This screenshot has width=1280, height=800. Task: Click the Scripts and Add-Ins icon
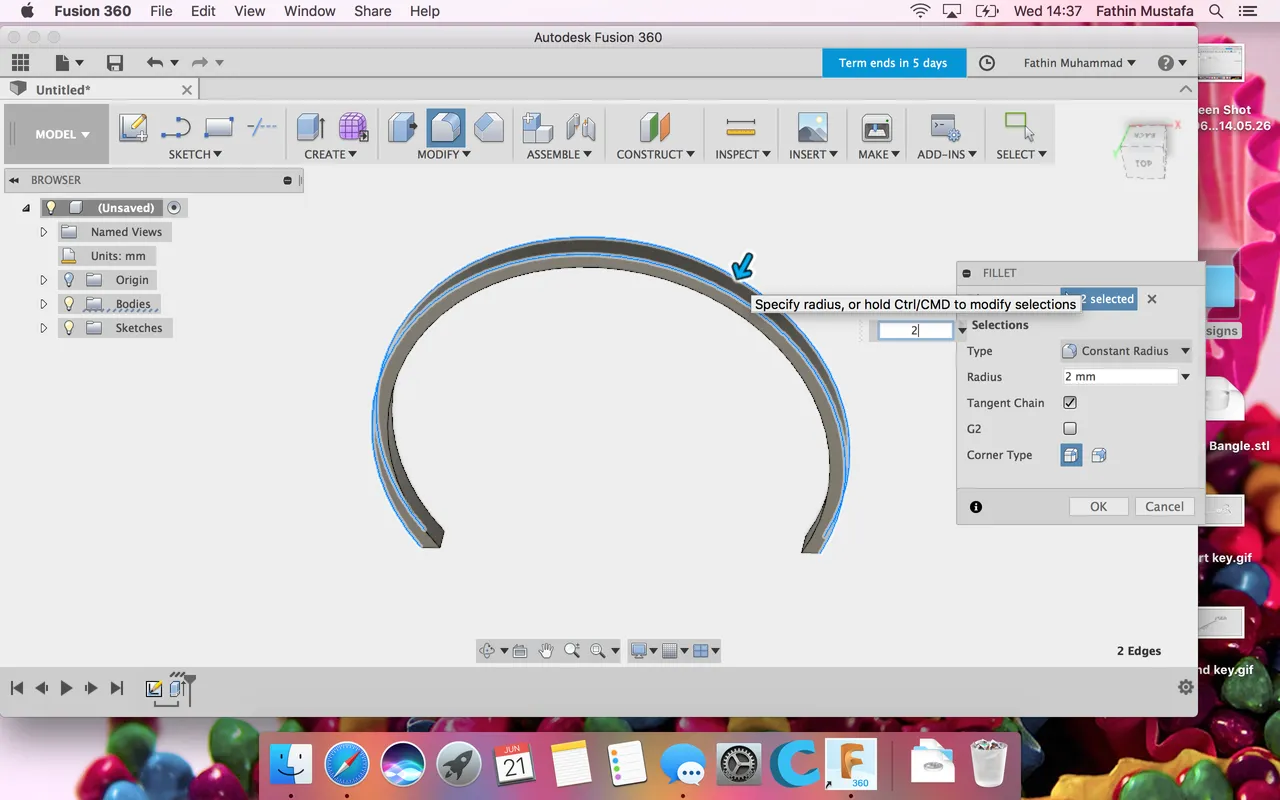pyautogui.click(x=946, y=128)
